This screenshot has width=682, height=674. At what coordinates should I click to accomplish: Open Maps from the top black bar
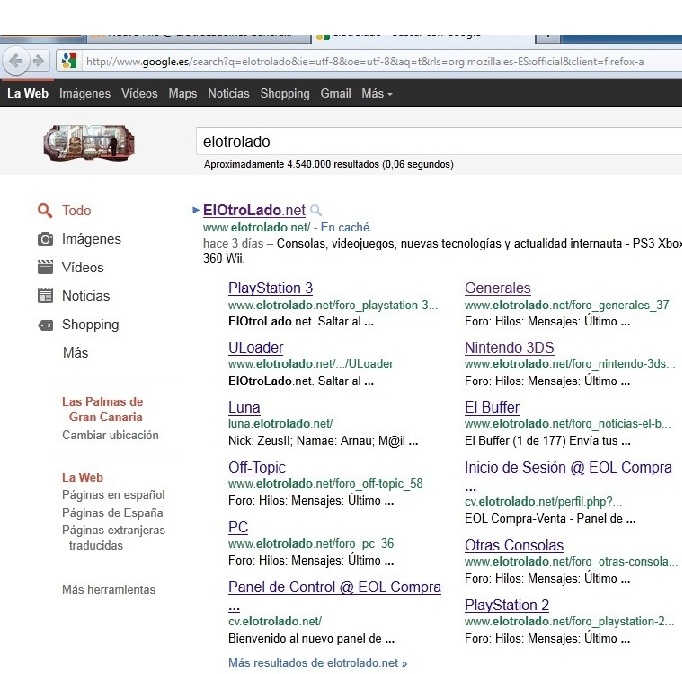pos(183,93)
